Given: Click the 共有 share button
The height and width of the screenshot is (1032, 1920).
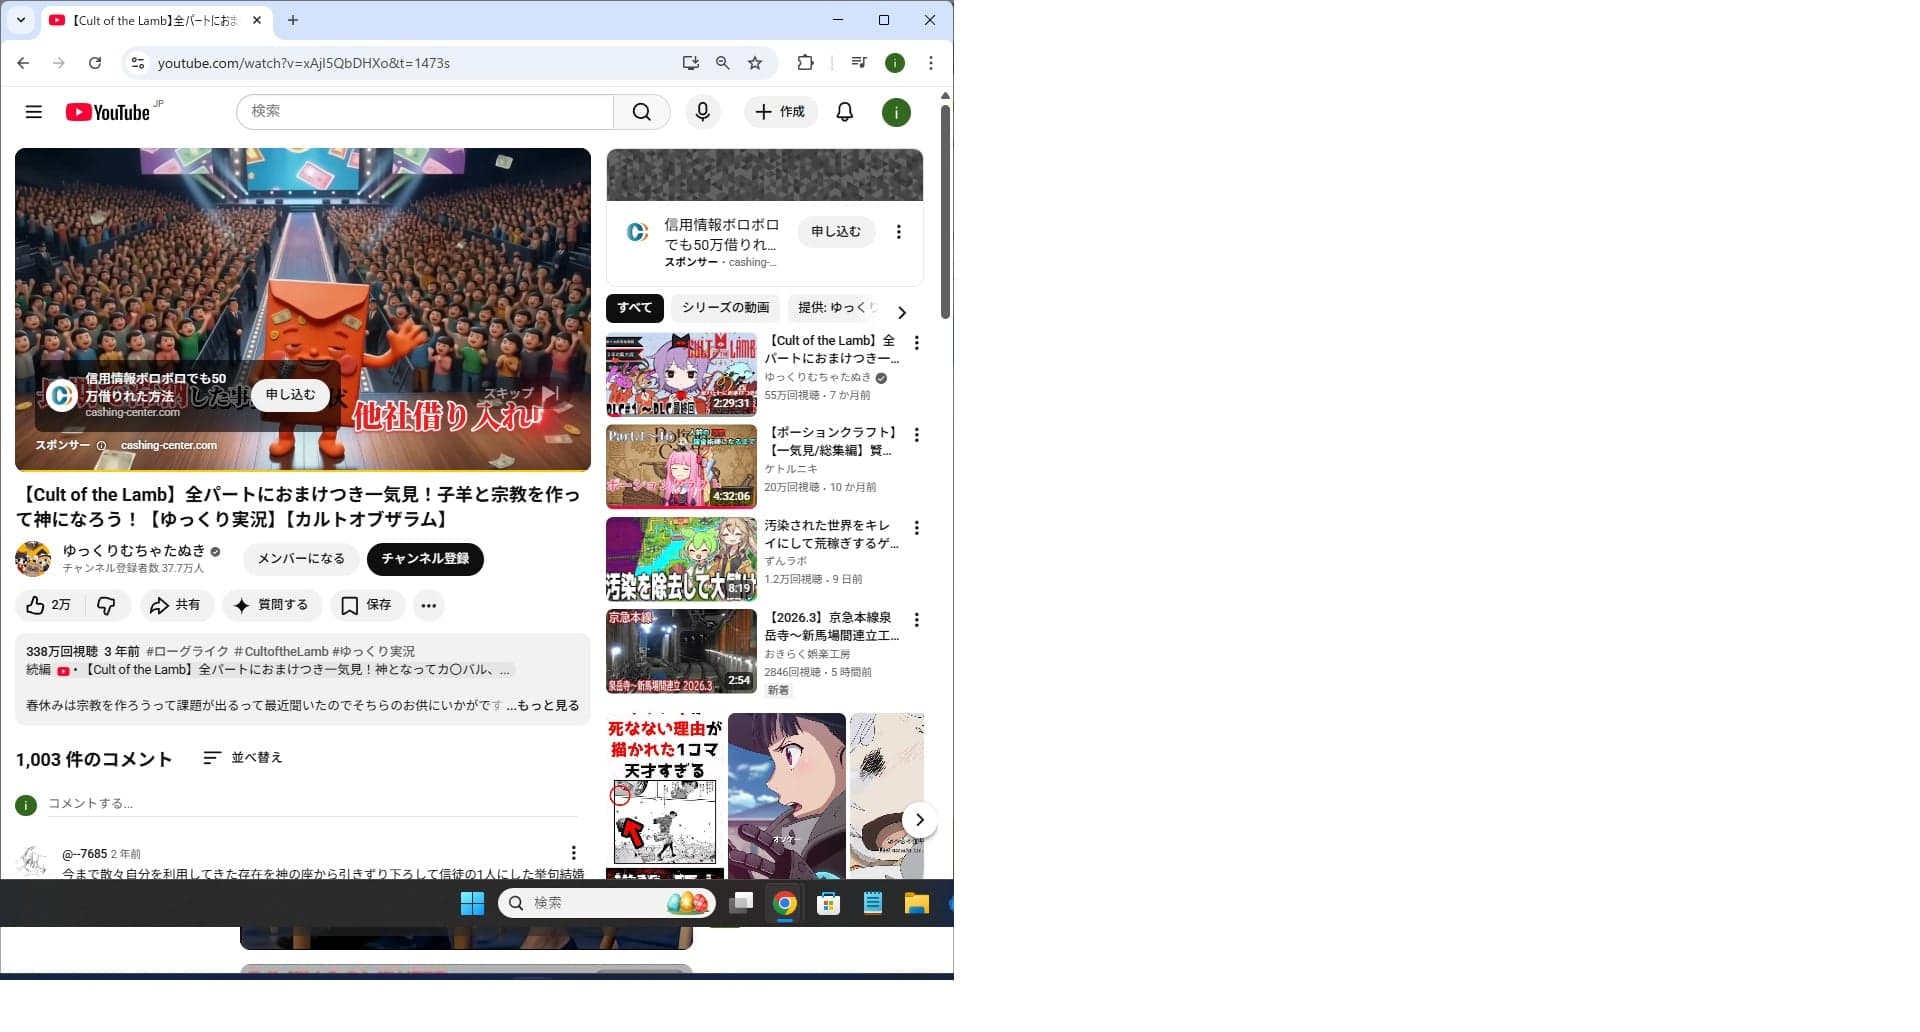Looking at the screenshot, I should [x=176, y=605].
